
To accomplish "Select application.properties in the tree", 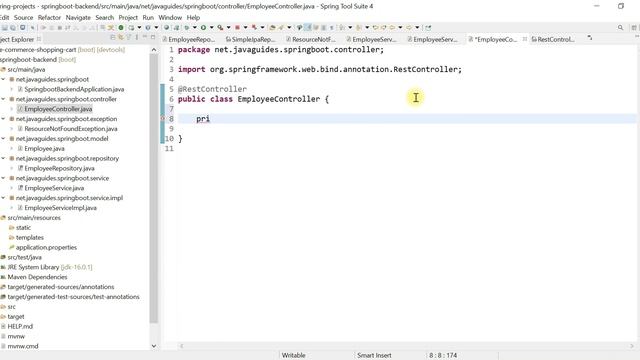I will [x=46, y=247].
